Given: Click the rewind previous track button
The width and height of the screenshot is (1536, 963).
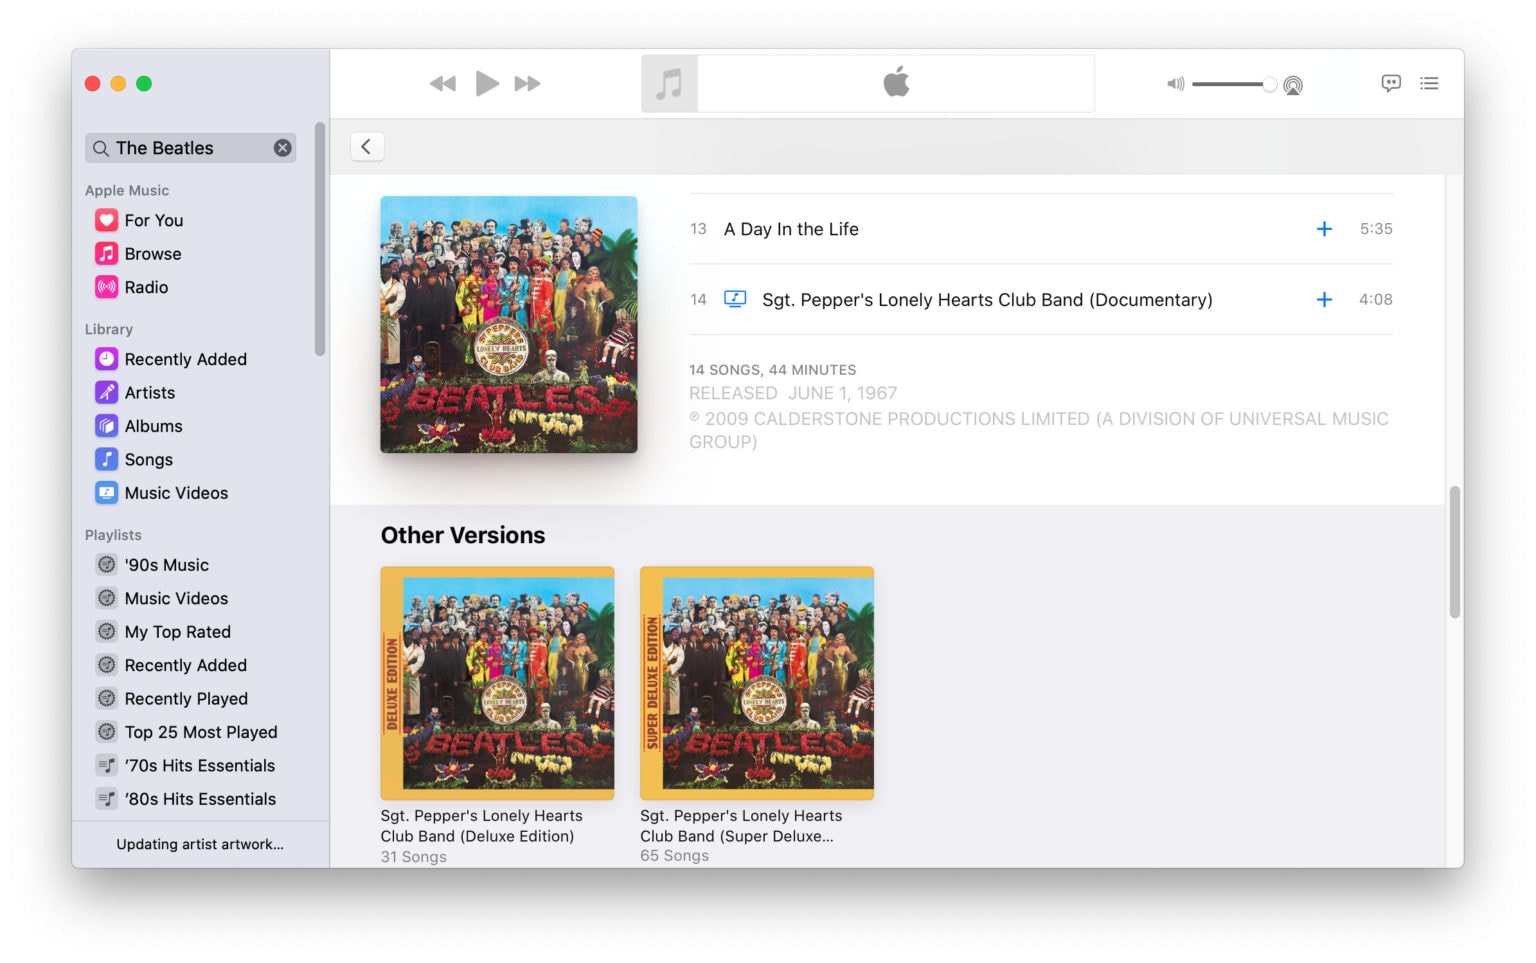Looking at the screenshot, I should coord(442,84).
